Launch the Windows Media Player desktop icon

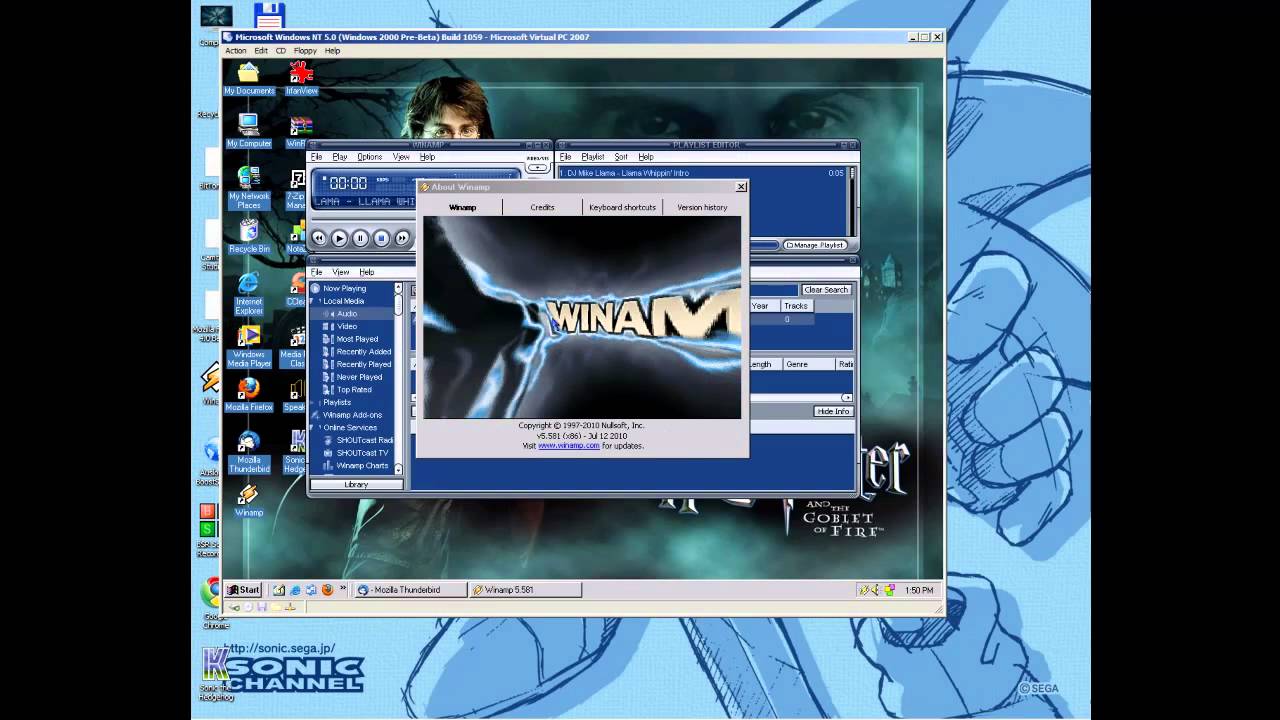pyautogui.click(x=249, y=346)
